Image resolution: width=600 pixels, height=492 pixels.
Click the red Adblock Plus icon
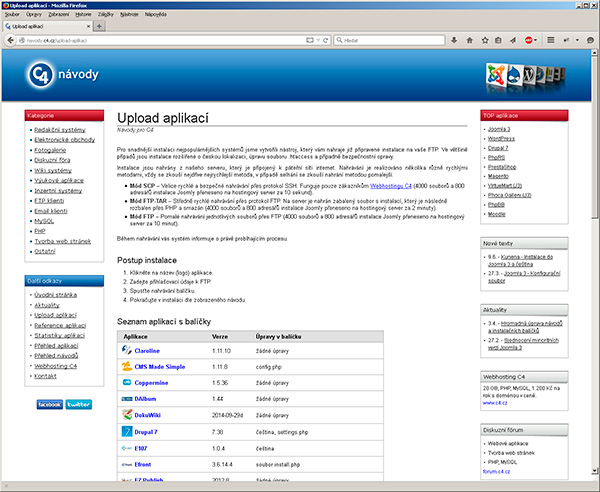[x=528, y=40]
